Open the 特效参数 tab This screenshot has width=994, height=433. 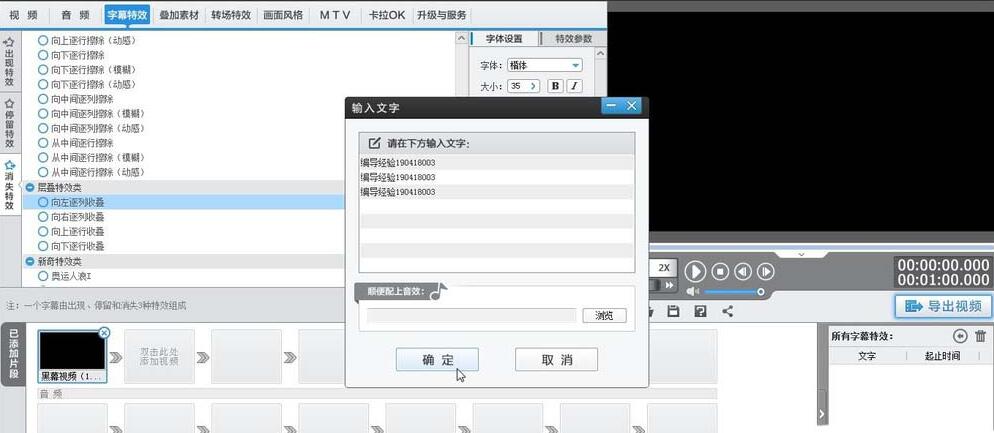click(566, 39)
